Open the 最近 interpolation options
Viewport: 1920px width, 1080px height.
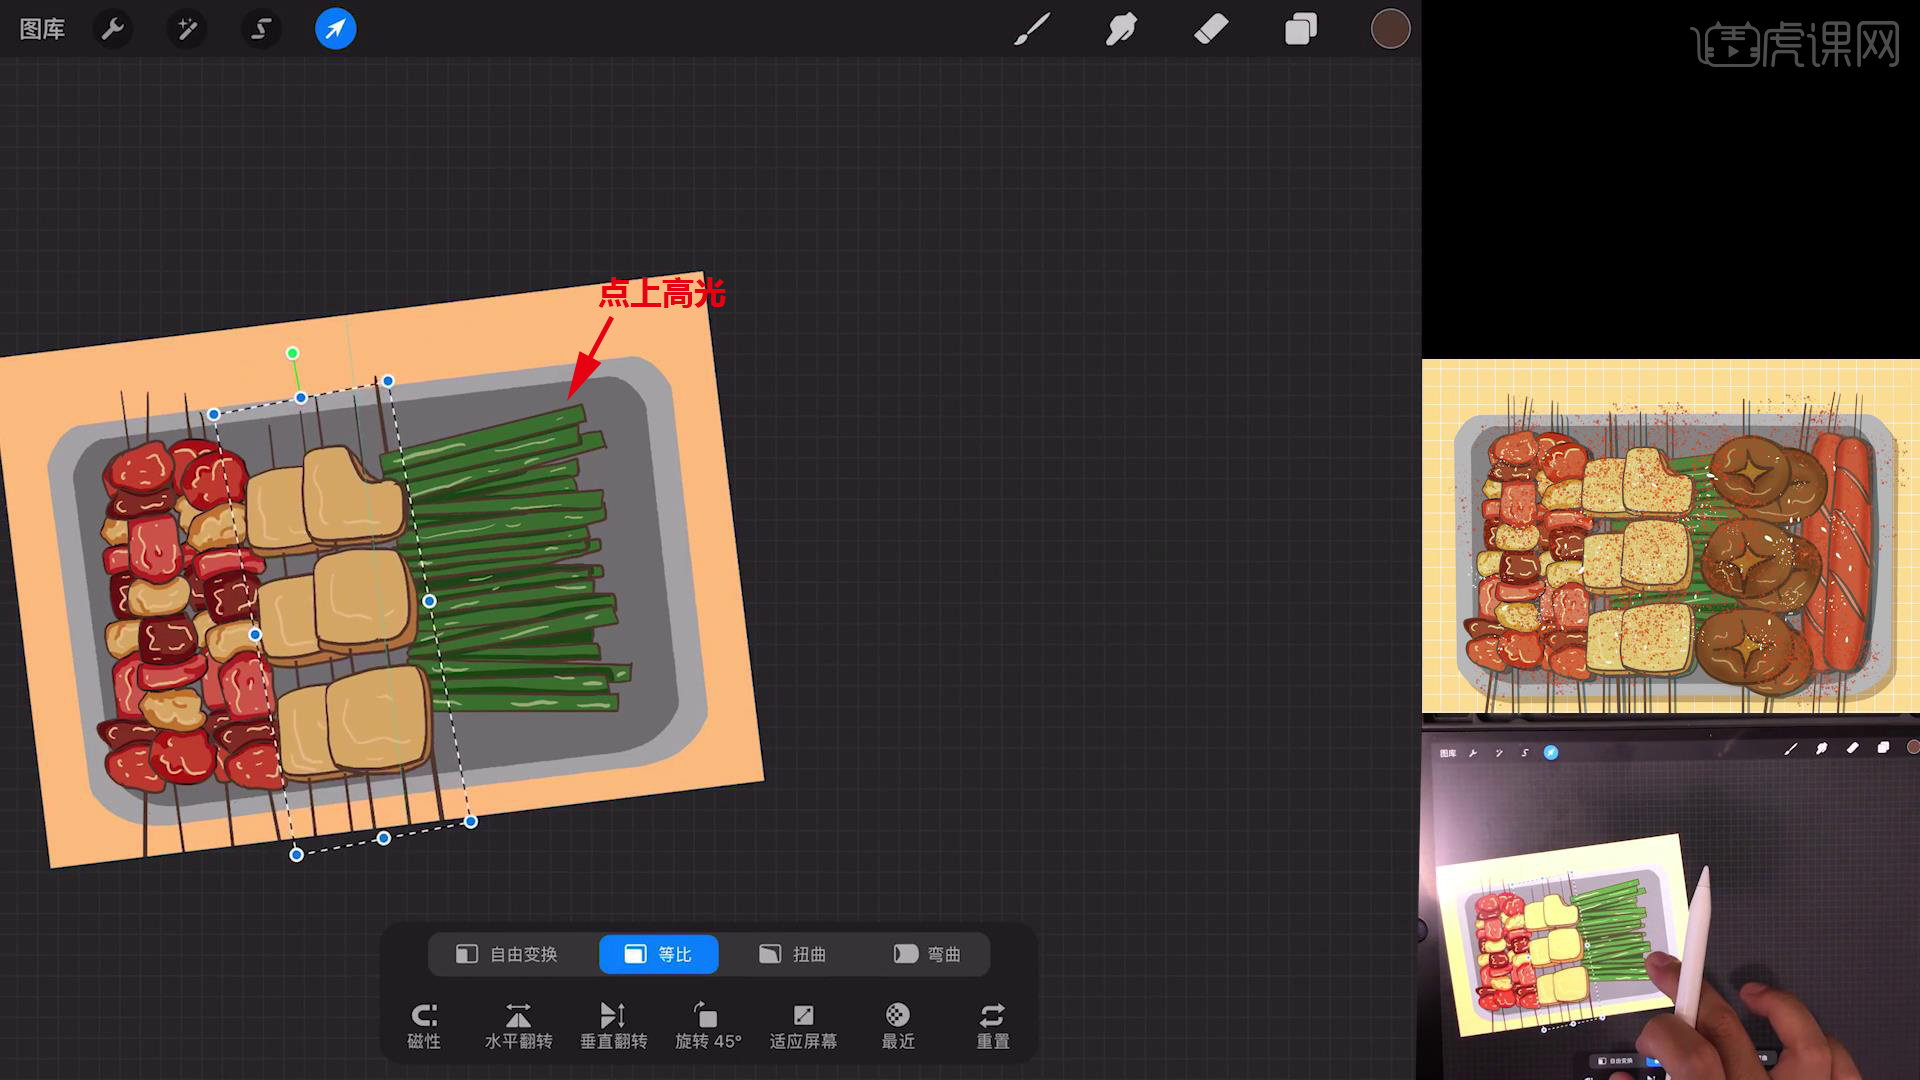898,1025
